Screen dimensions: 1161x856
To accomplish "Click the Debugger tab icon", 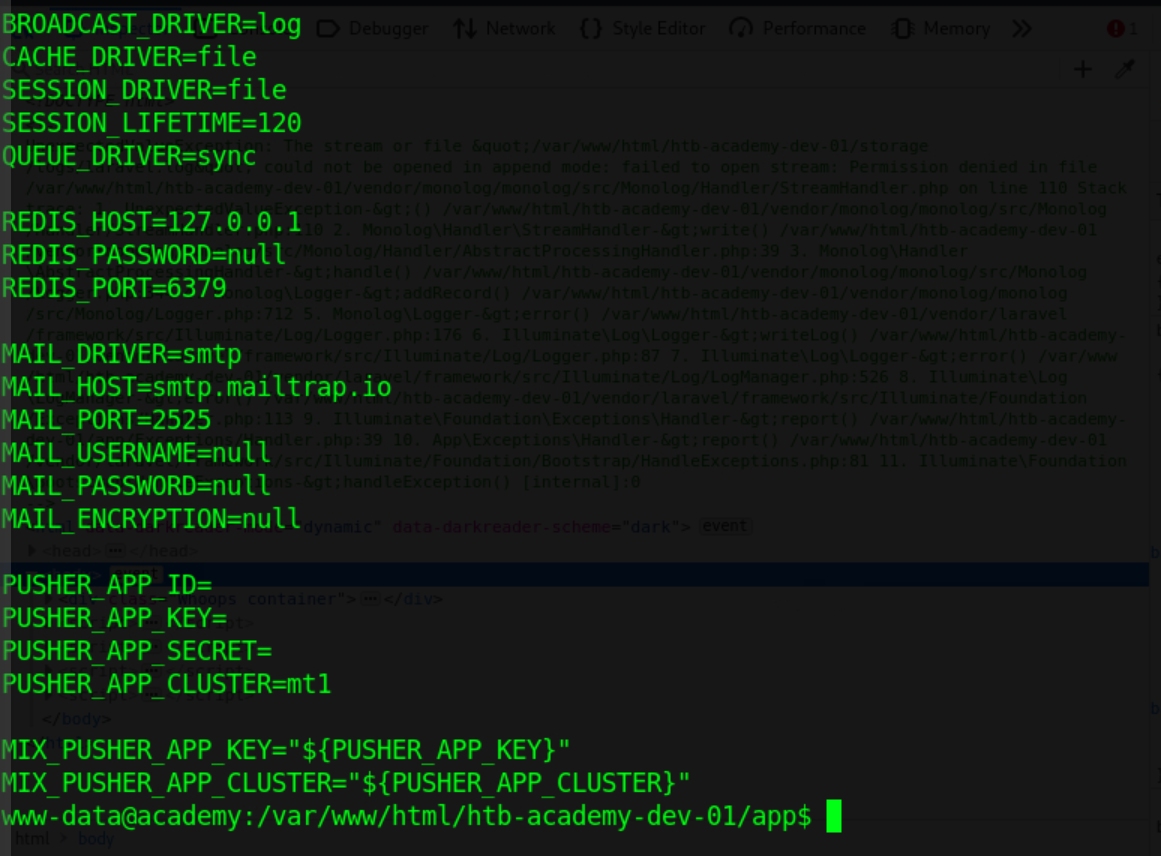I will point(328,29).
